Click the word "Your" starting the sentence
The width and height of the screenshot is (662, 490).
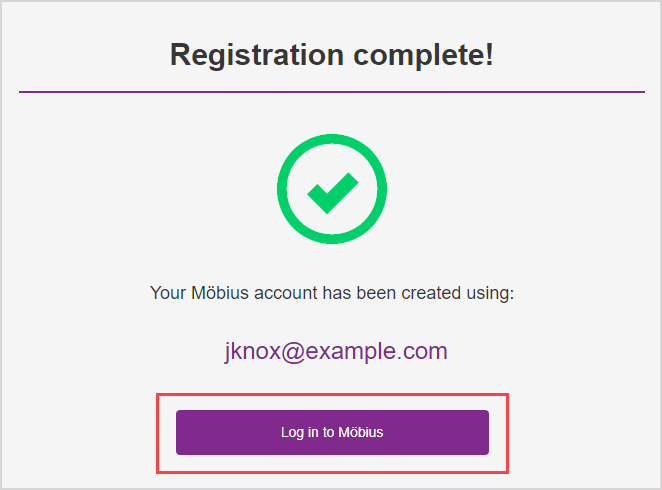[167, 294]
